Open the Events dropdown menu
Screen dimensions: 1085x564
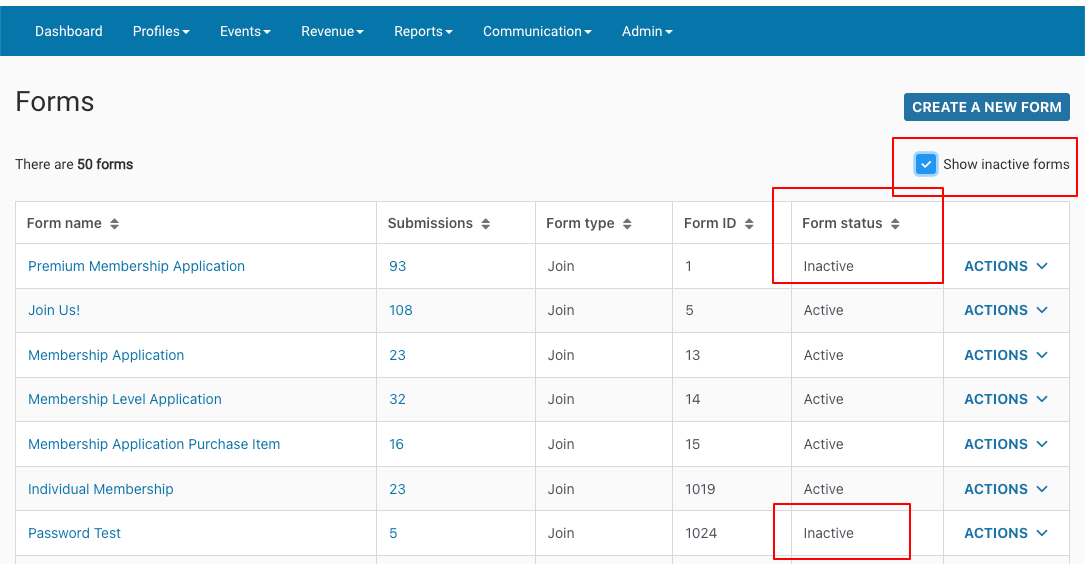(x=245, y=31)
